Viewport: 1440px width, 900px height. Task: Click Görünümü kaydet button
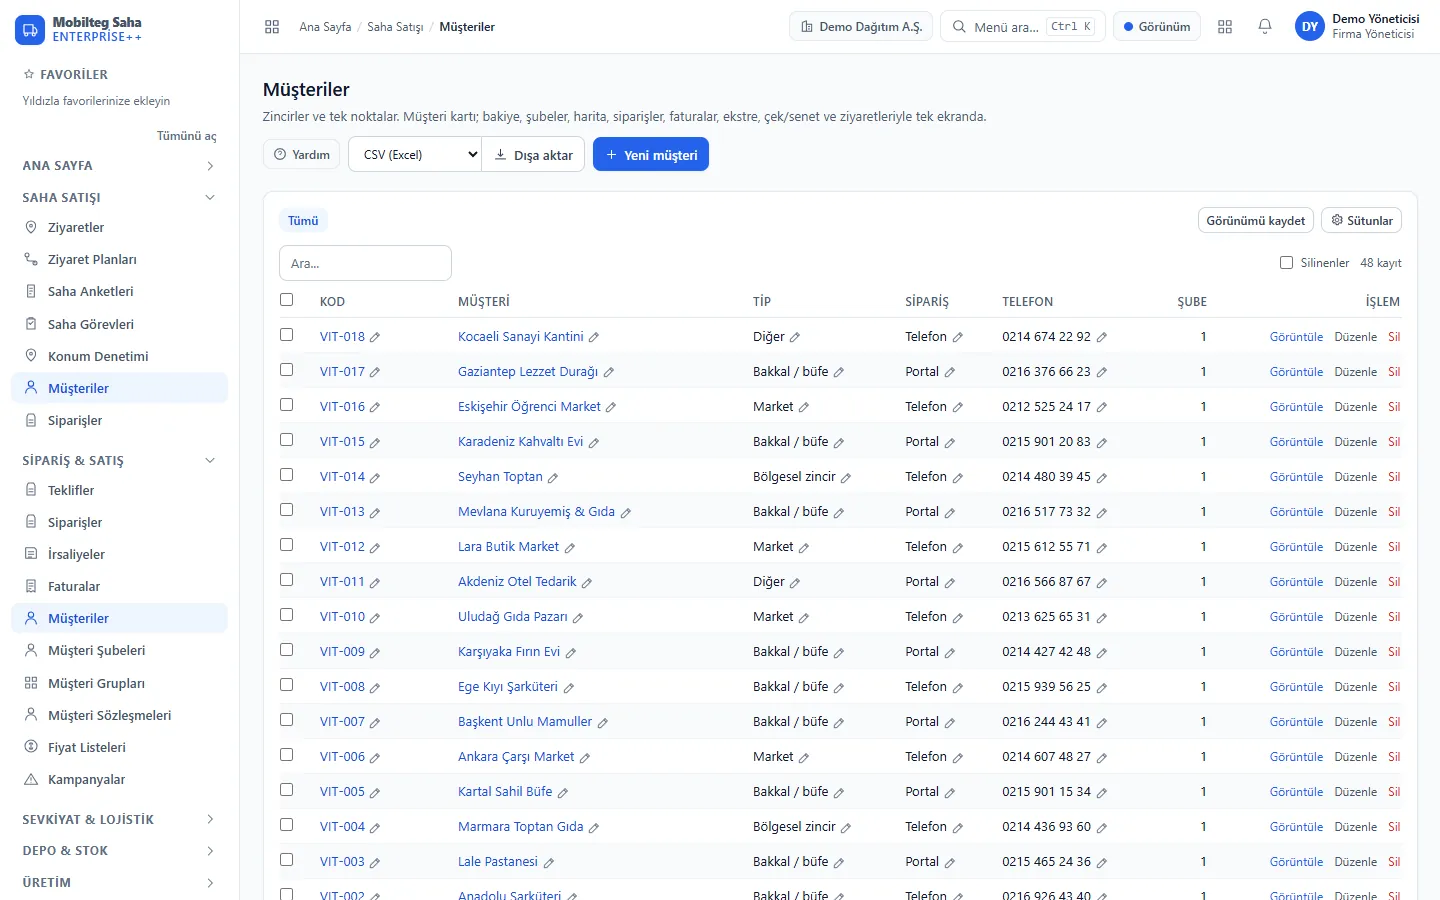click(1256, 221)
